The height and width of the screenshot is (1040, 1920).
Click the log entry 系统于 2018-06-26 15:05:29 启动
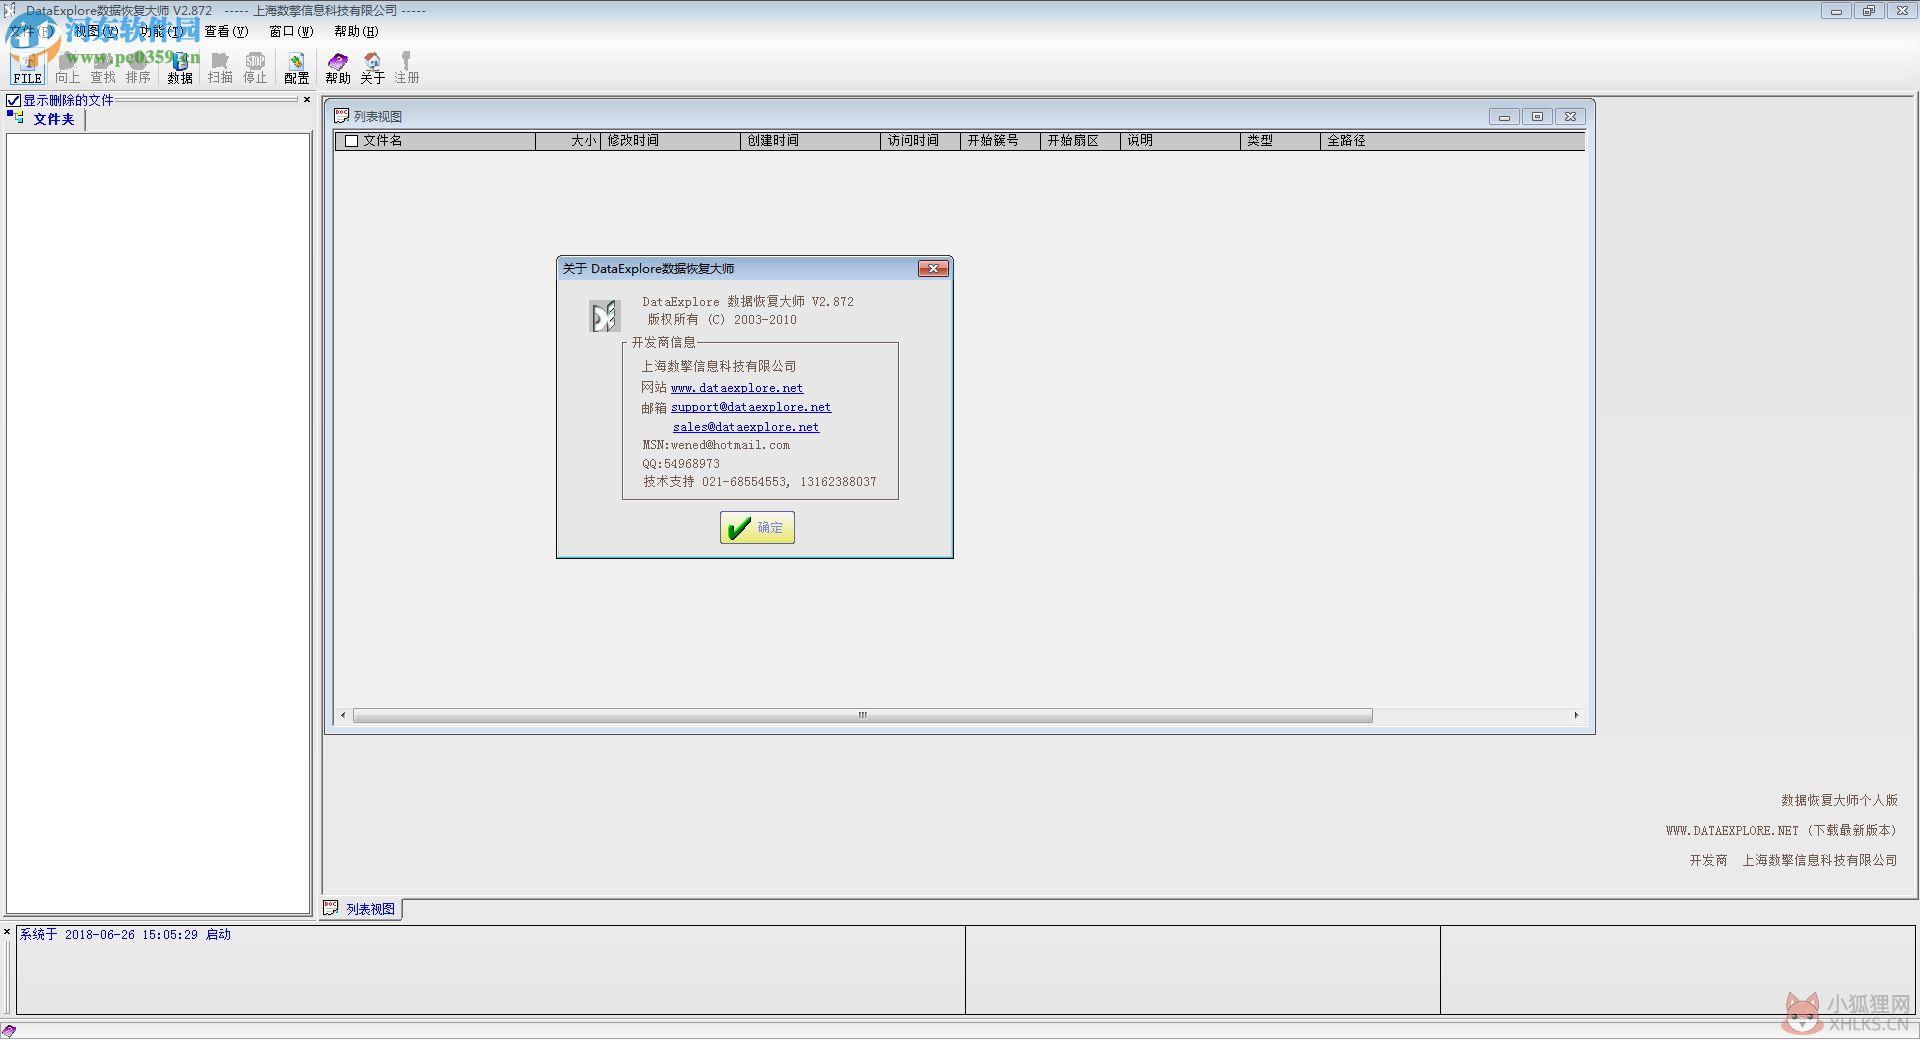click(x=125, y=935)
